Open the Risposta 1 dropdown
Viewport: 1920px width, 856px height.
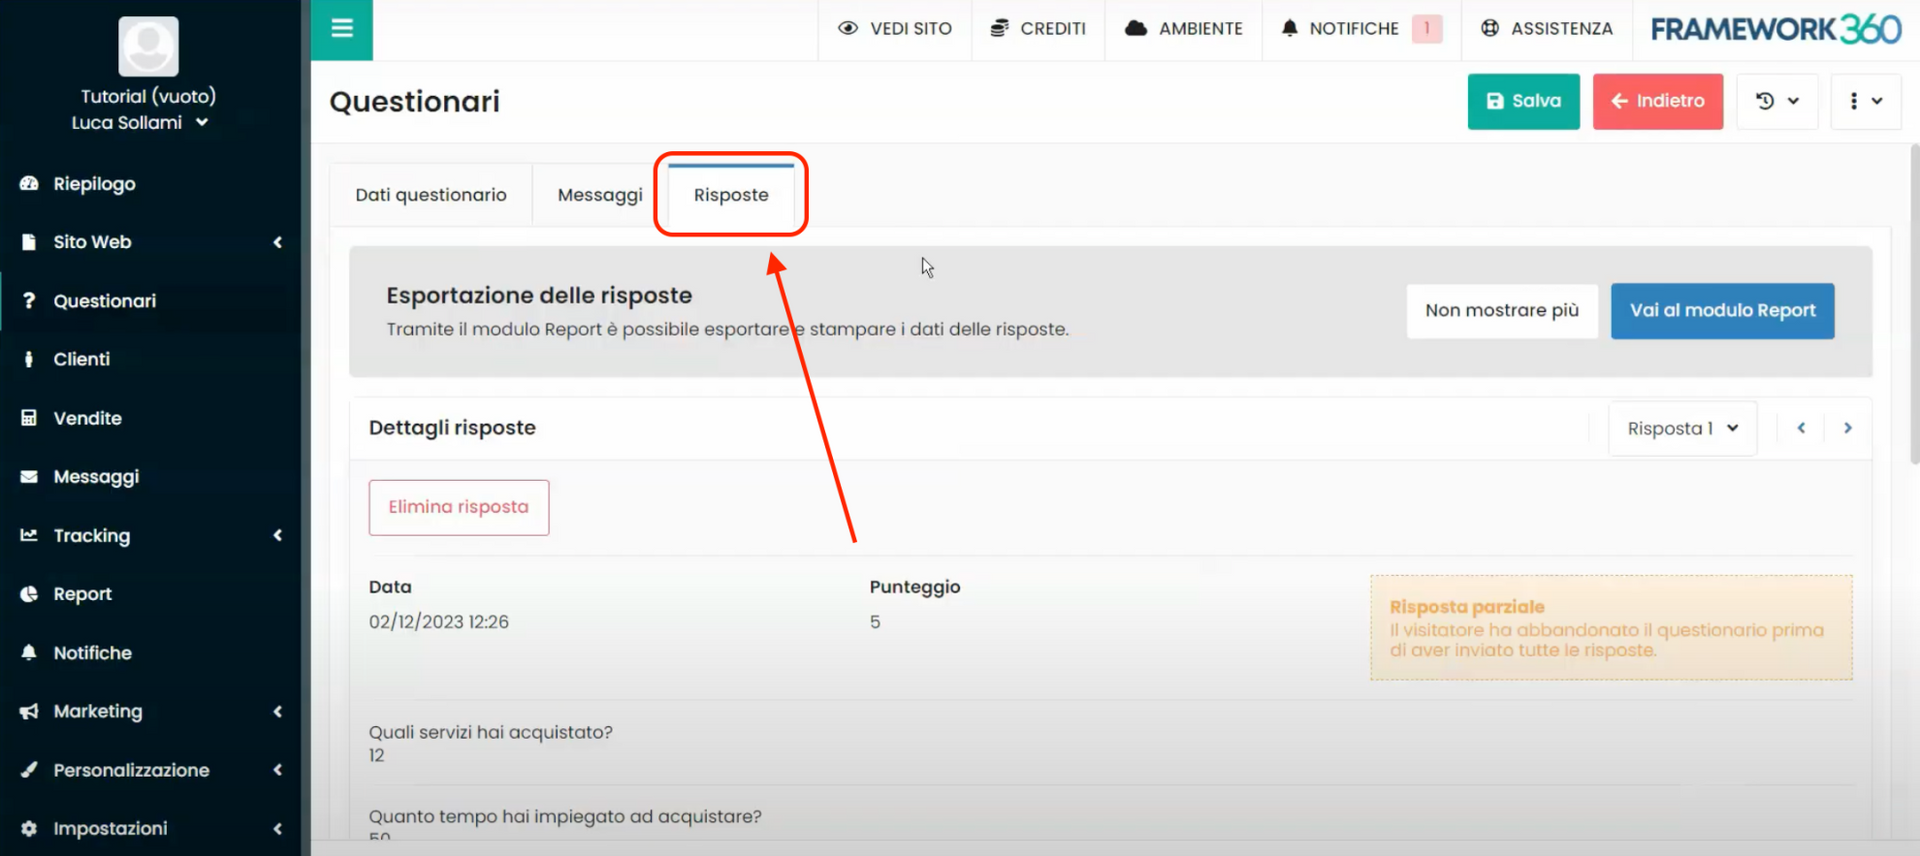[x=1682, y=428]
